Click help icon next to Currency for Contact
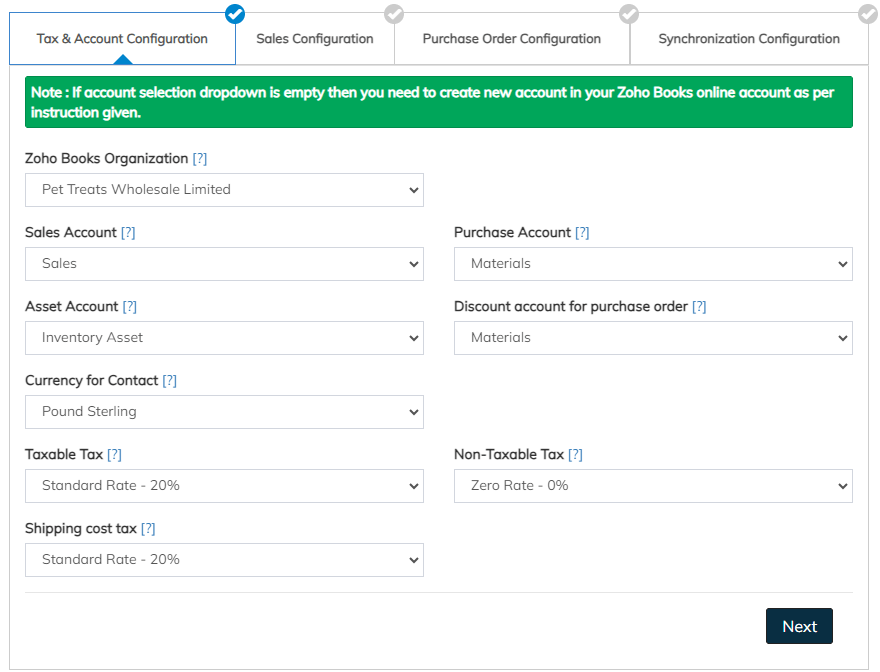Viewport: 880px width, 672px height. [170, 381]
